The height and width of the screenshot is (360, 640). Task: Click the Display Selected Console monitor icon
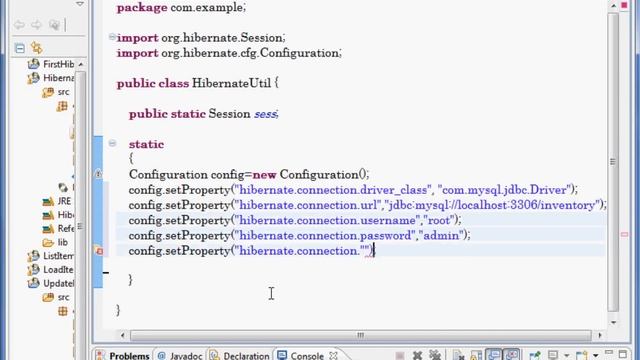pos(553,355)
